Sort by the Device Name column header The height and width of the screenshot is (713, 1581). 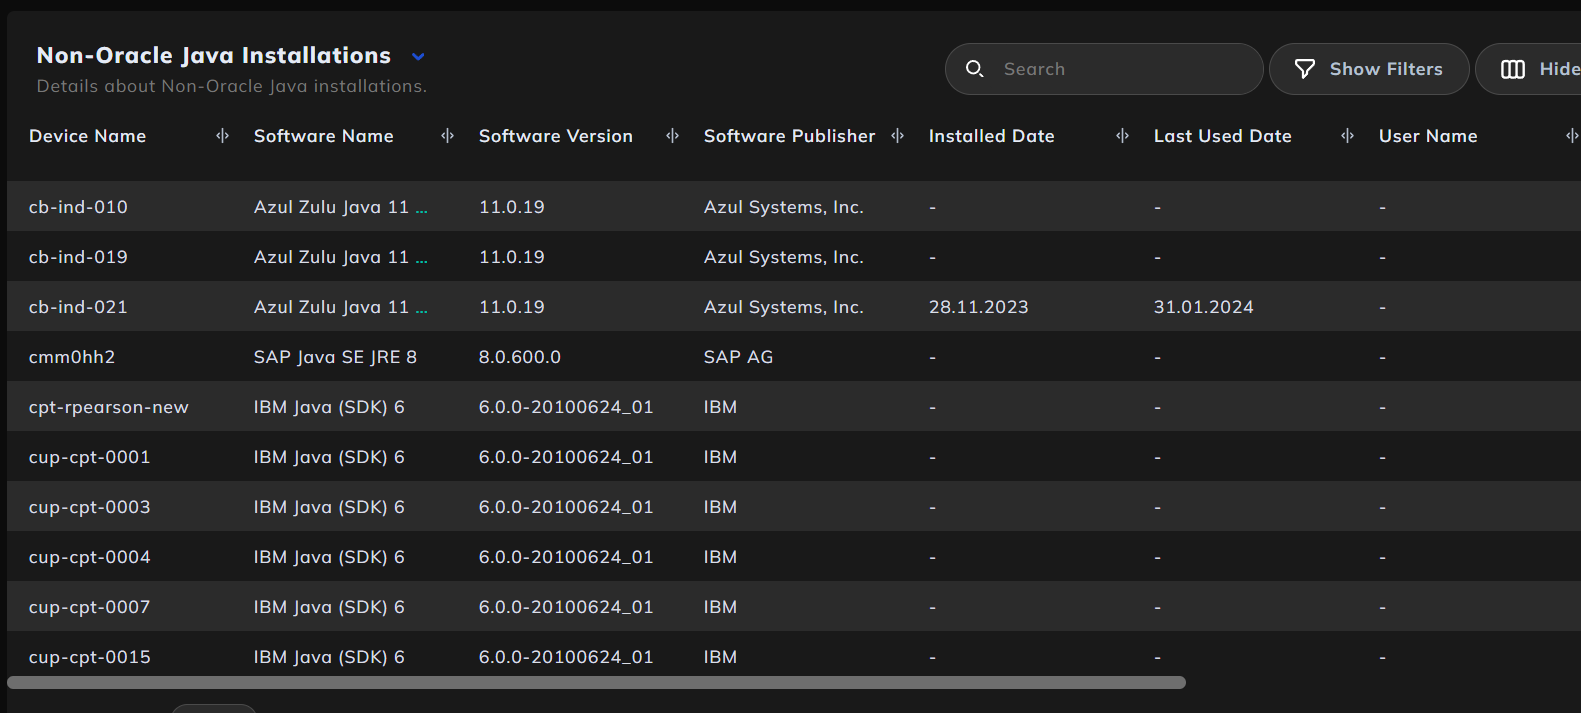pos(87,136)
